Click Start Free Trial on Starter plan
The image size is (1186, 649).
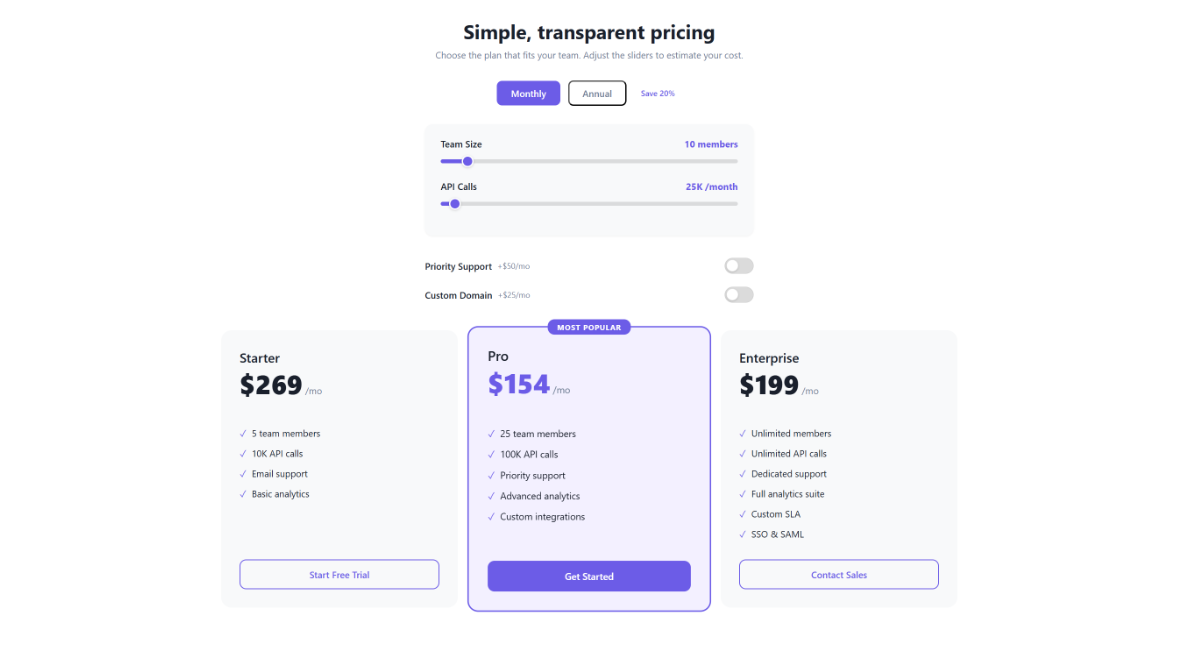coord(339,574)
